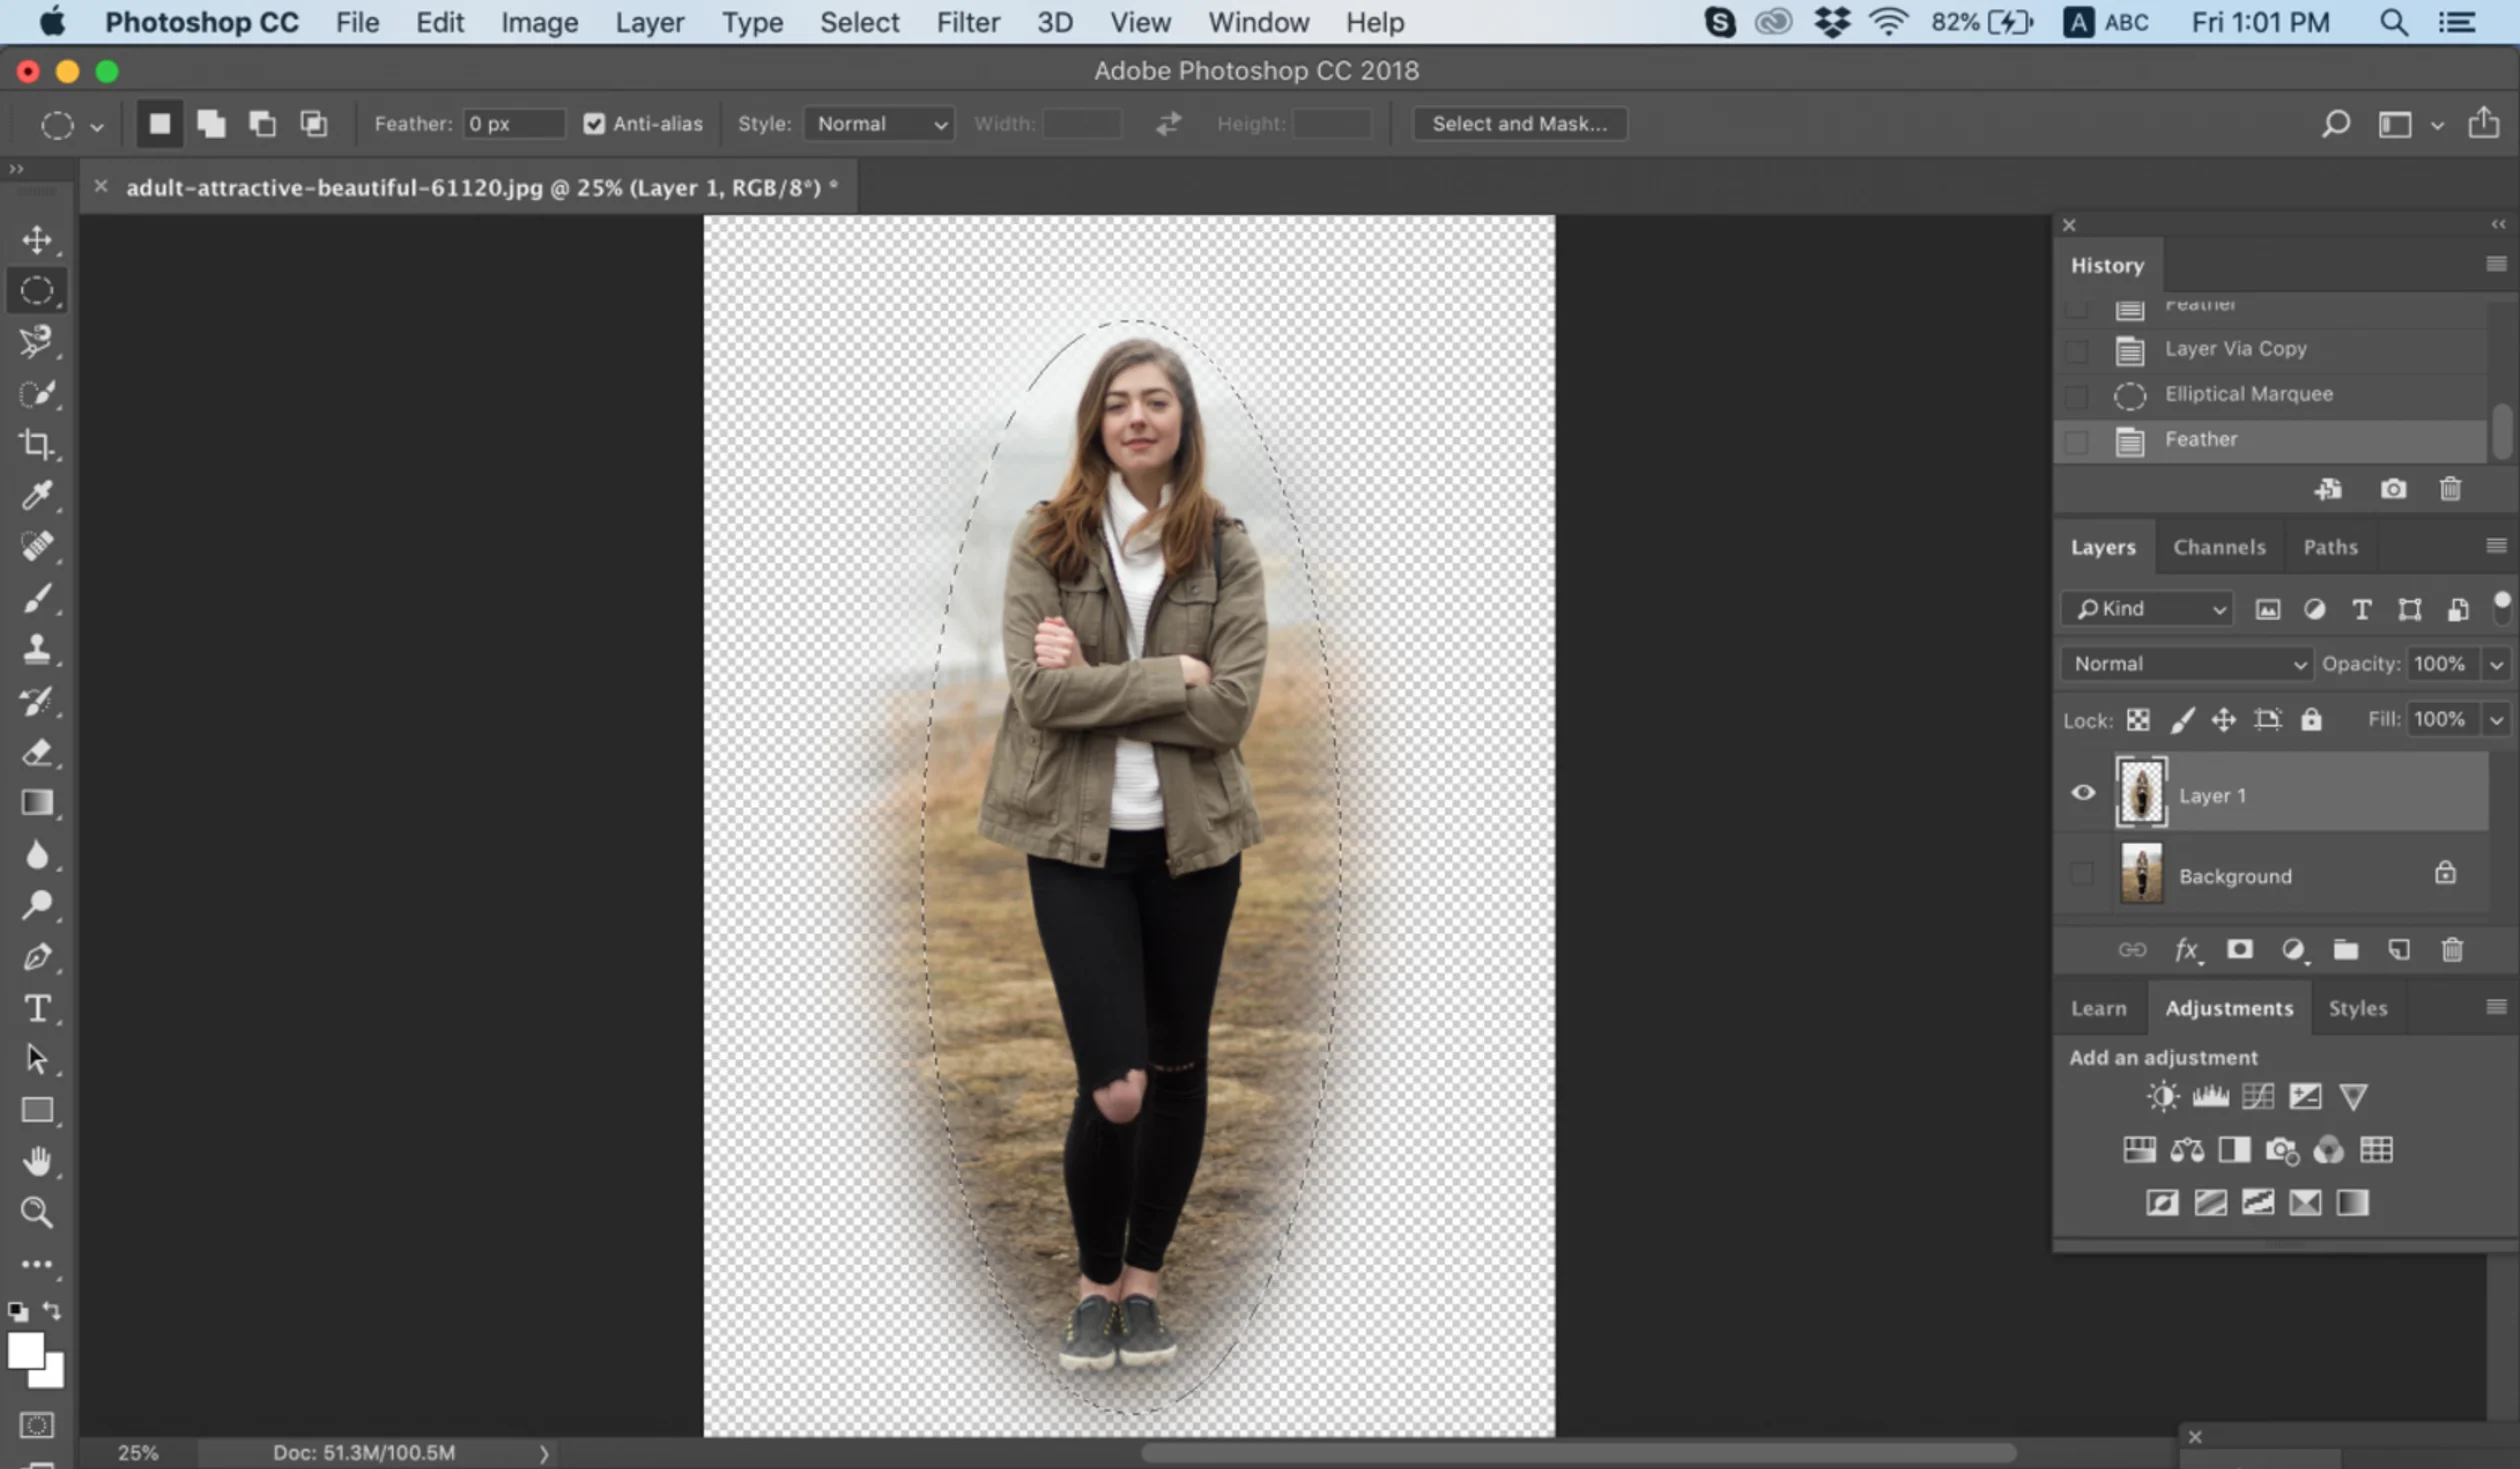Select the Elliptical Marquee tool
This screenshot has width=2520, height=1469.
[38, 290]
